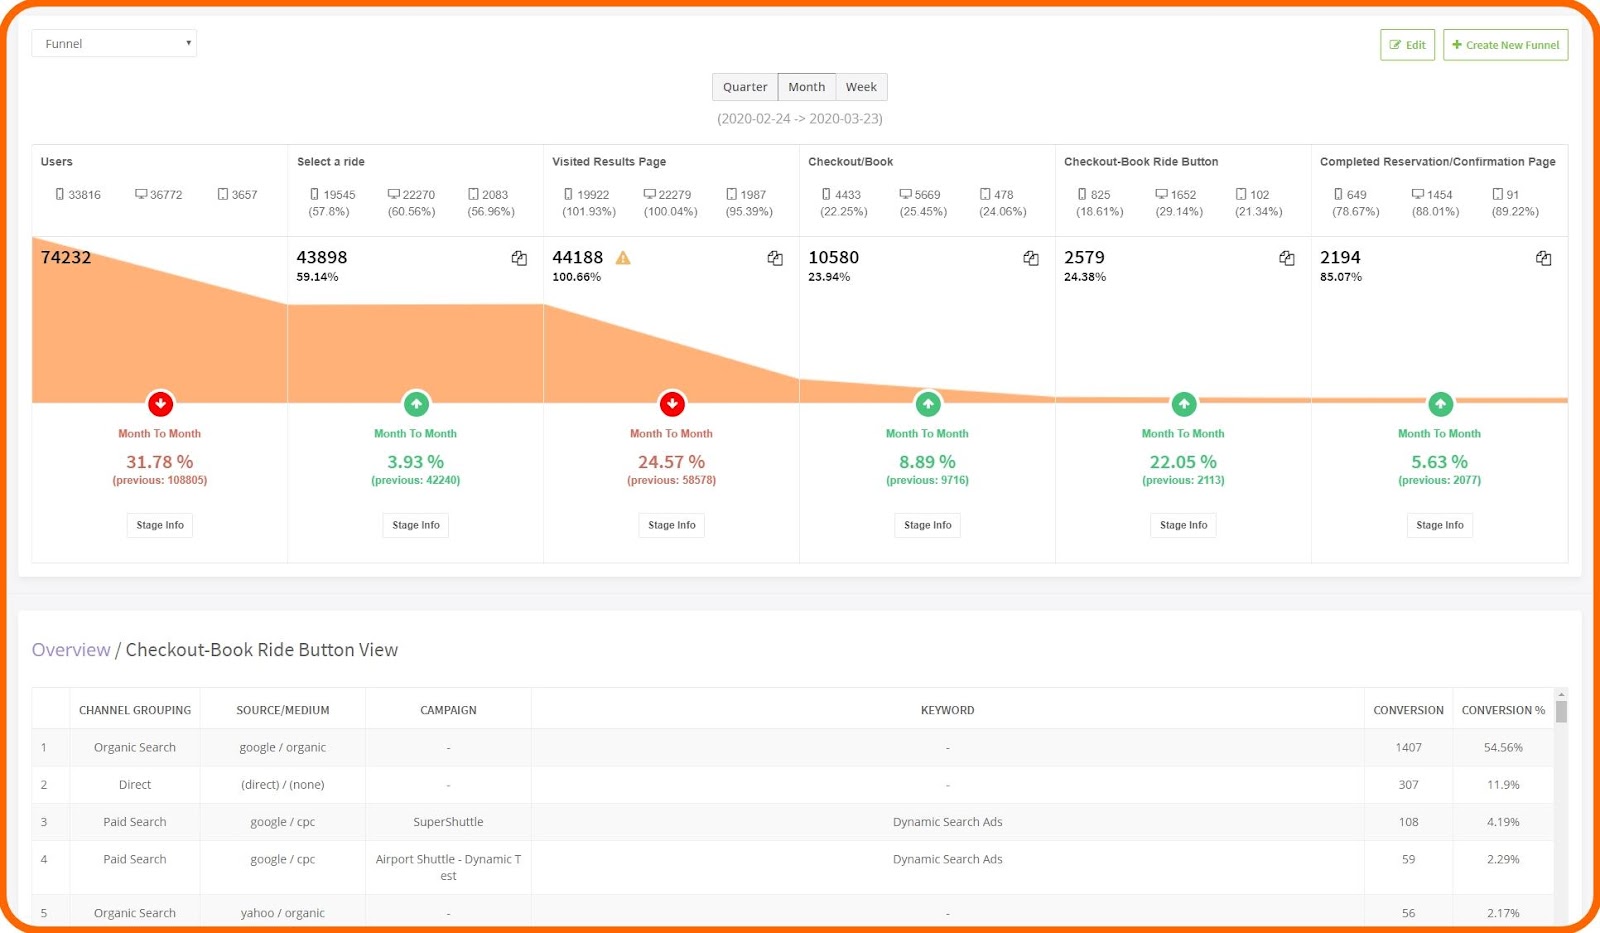Click the desktop icon beside 22270 in Select a ride
The height and width of the screenshot is (933, 1600).
(x=394, y=194)
